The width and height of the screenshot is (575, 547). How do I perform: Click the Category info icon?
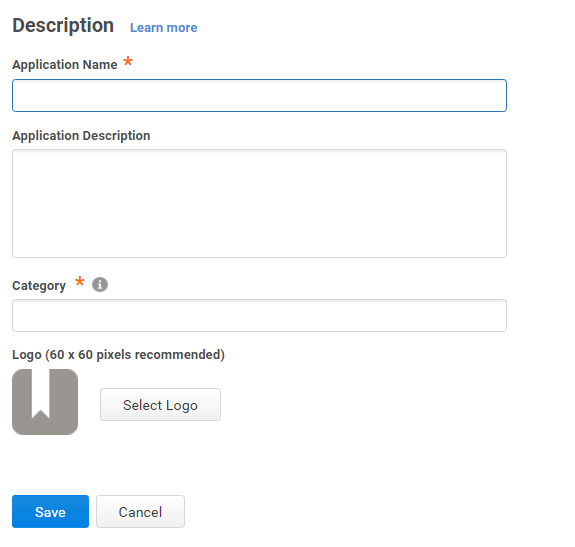[x=100, y=284]
